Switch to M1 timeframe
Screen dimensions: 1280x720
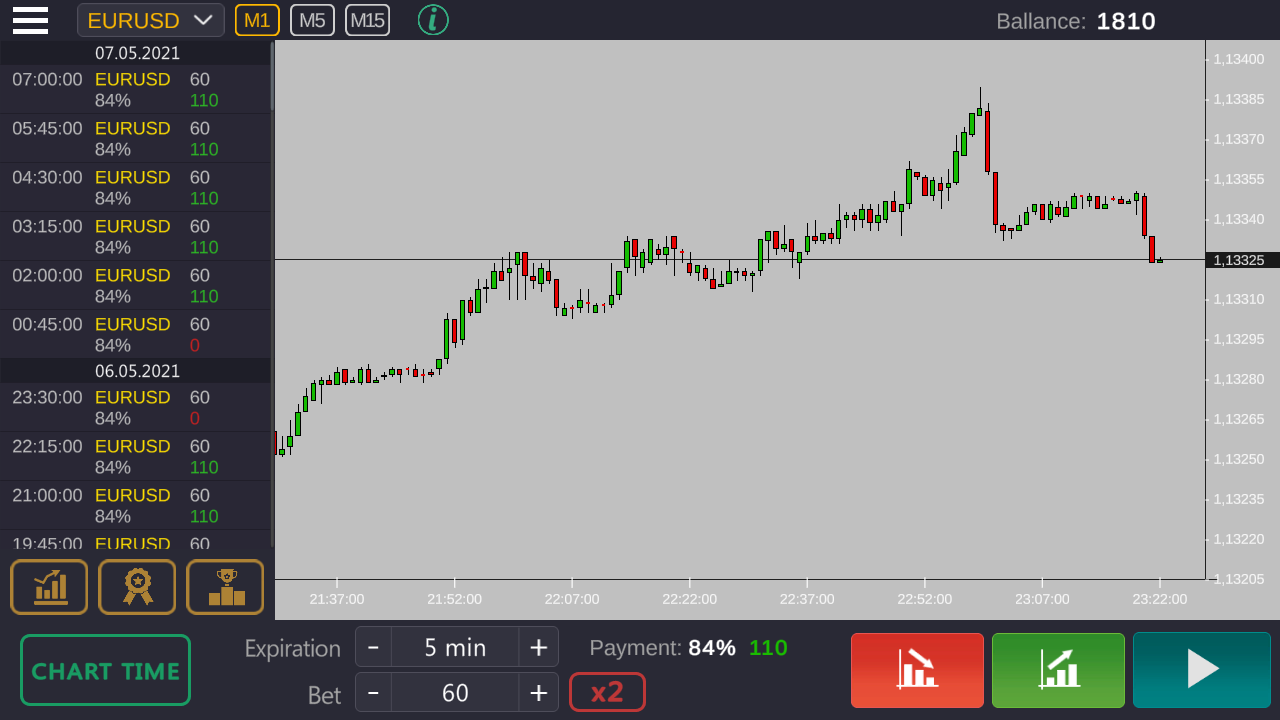pos(257,20)
